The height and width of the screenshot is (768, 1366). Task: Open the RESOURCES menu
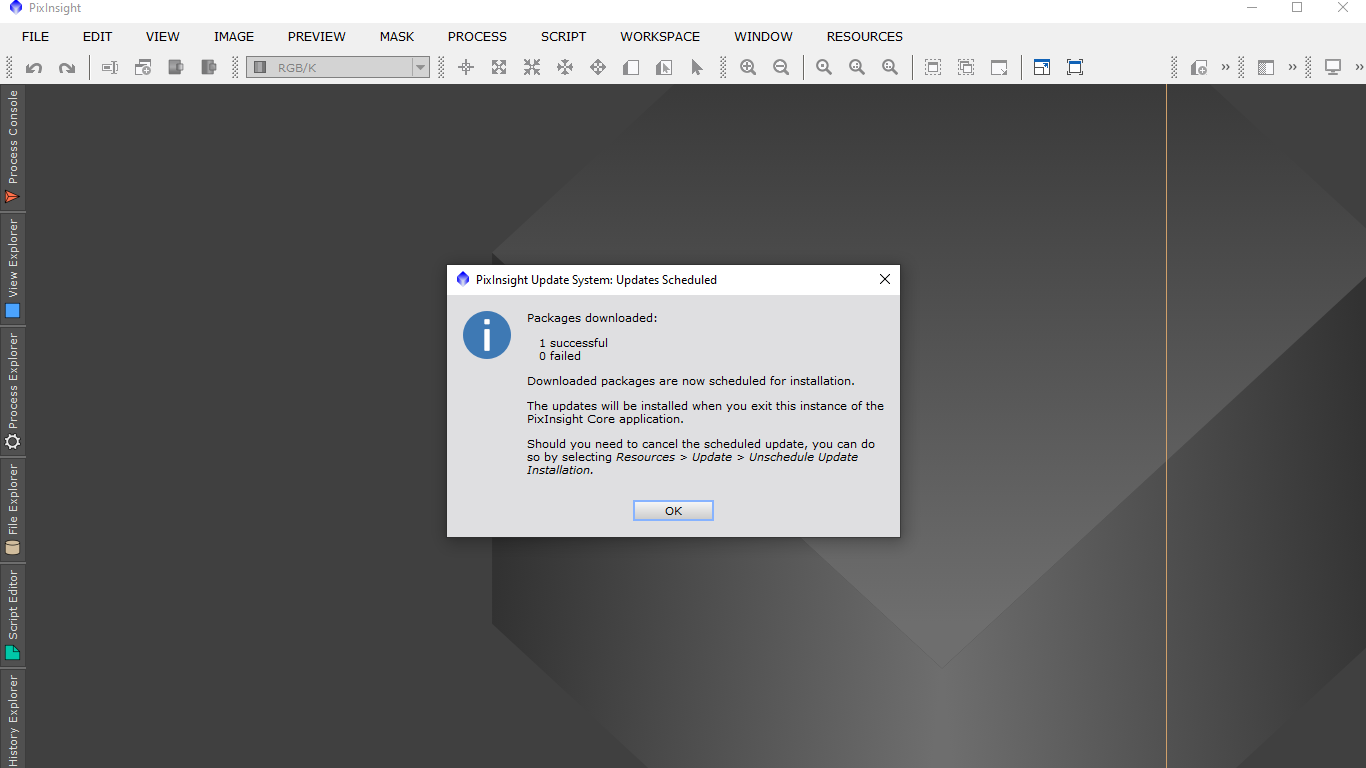[x=864, y=36]
